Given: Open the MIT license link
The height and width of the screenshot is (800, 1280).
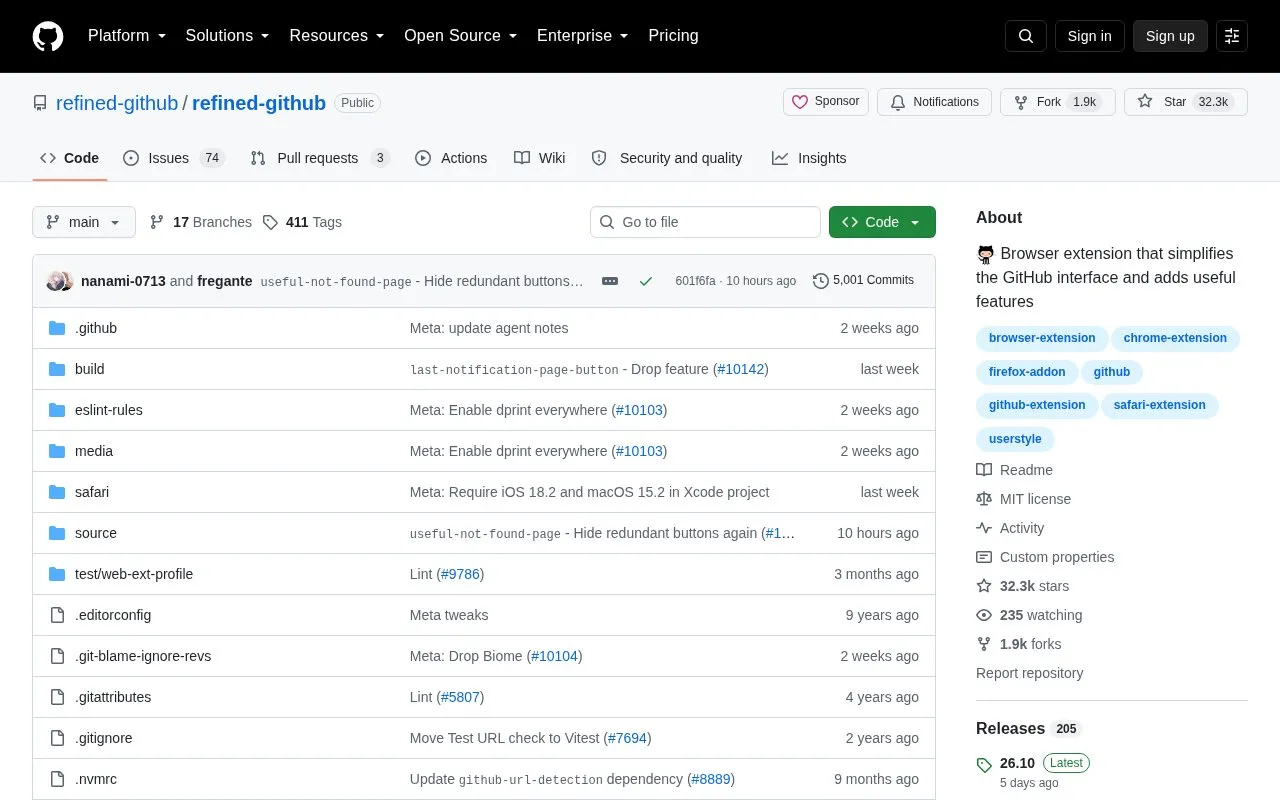Looking at the screenshot, I should [x=1024, y=499].
